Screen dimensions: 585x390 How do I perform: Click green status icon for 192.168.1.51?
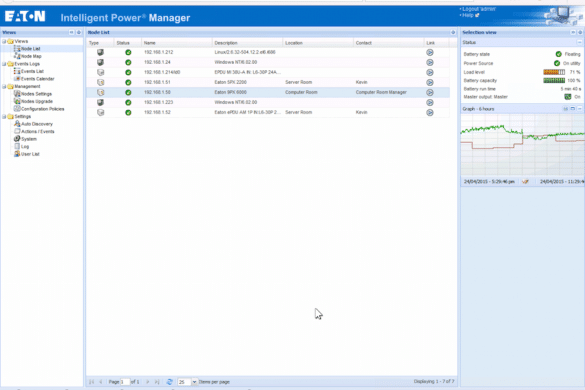click(x=128, y=82)
